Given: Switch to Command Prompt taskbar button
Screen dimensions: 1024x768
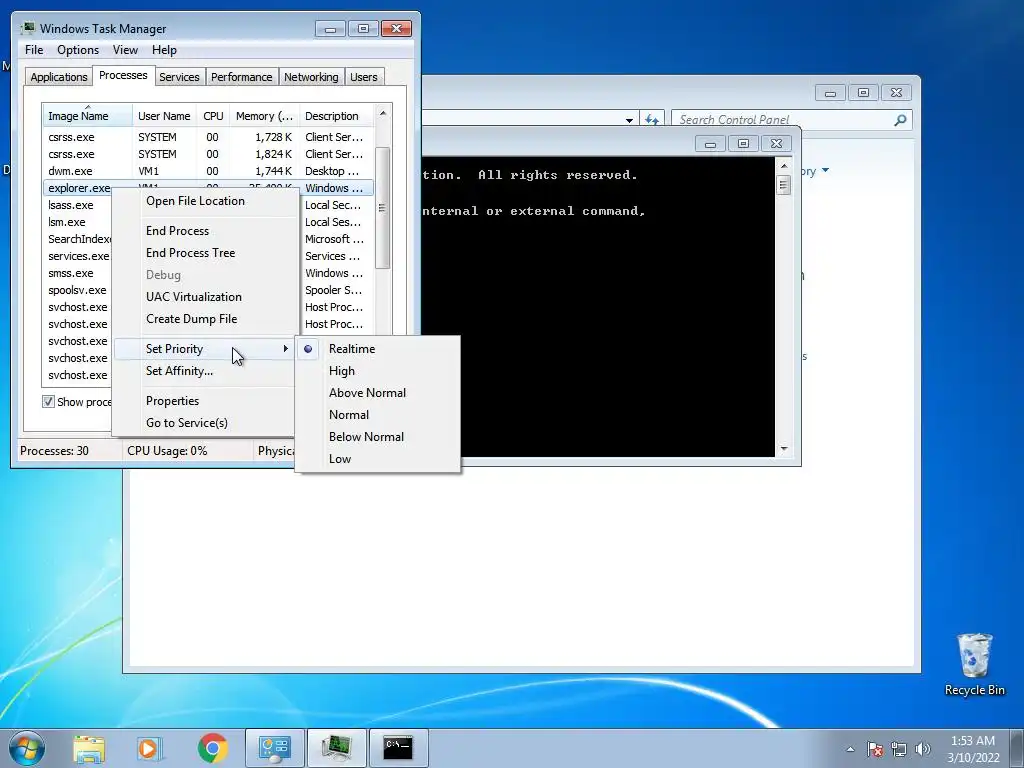Looking at the screenshot, I should [398, 748].
